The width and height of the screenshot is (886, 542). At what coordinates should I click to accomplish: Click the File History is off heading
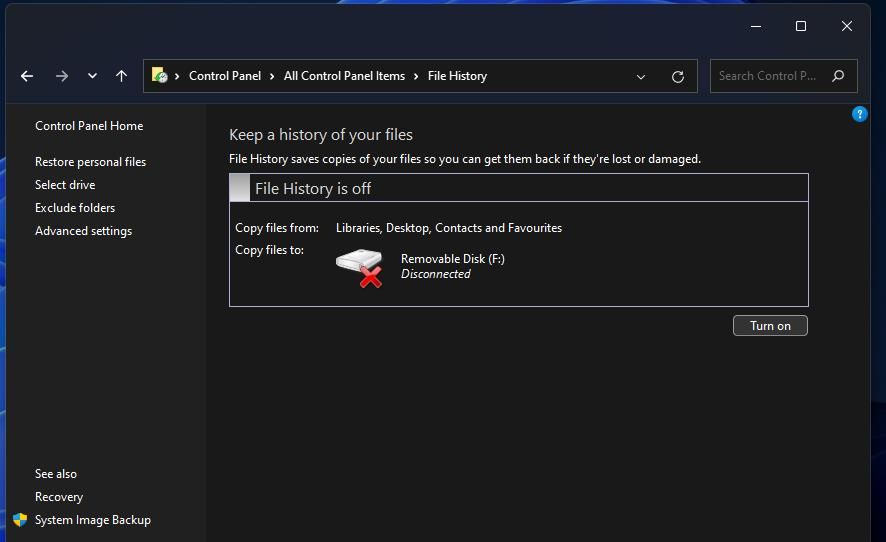click(312, 188)
